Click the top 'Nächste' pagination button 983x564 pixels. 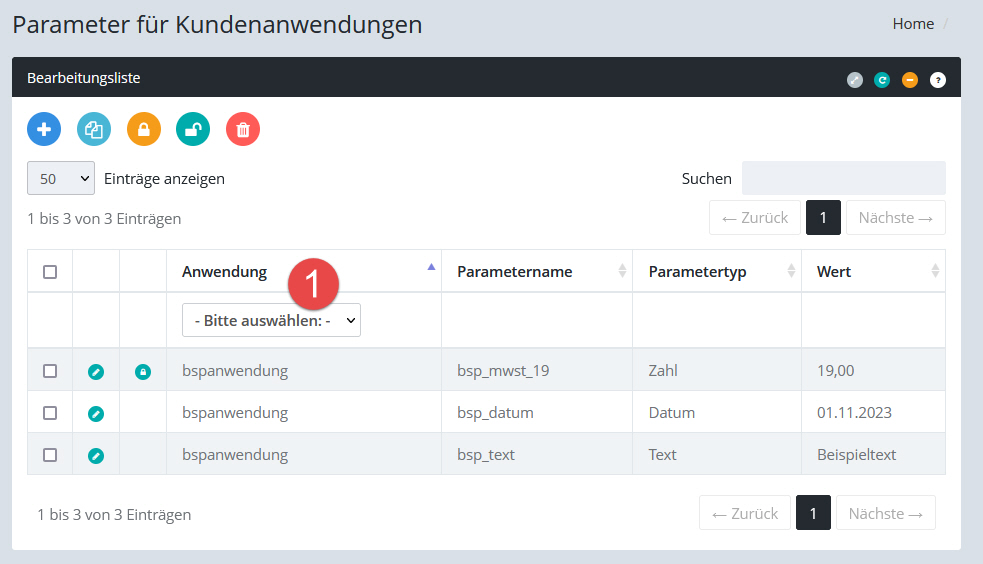point(895,218)
